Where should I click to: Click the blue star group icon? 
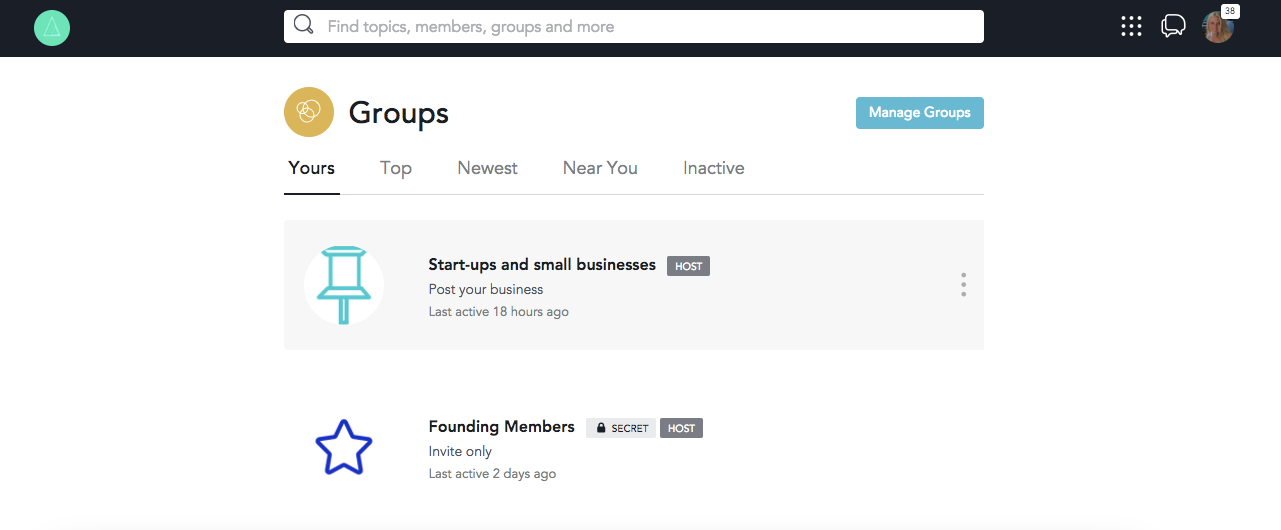tap(343, 447)
